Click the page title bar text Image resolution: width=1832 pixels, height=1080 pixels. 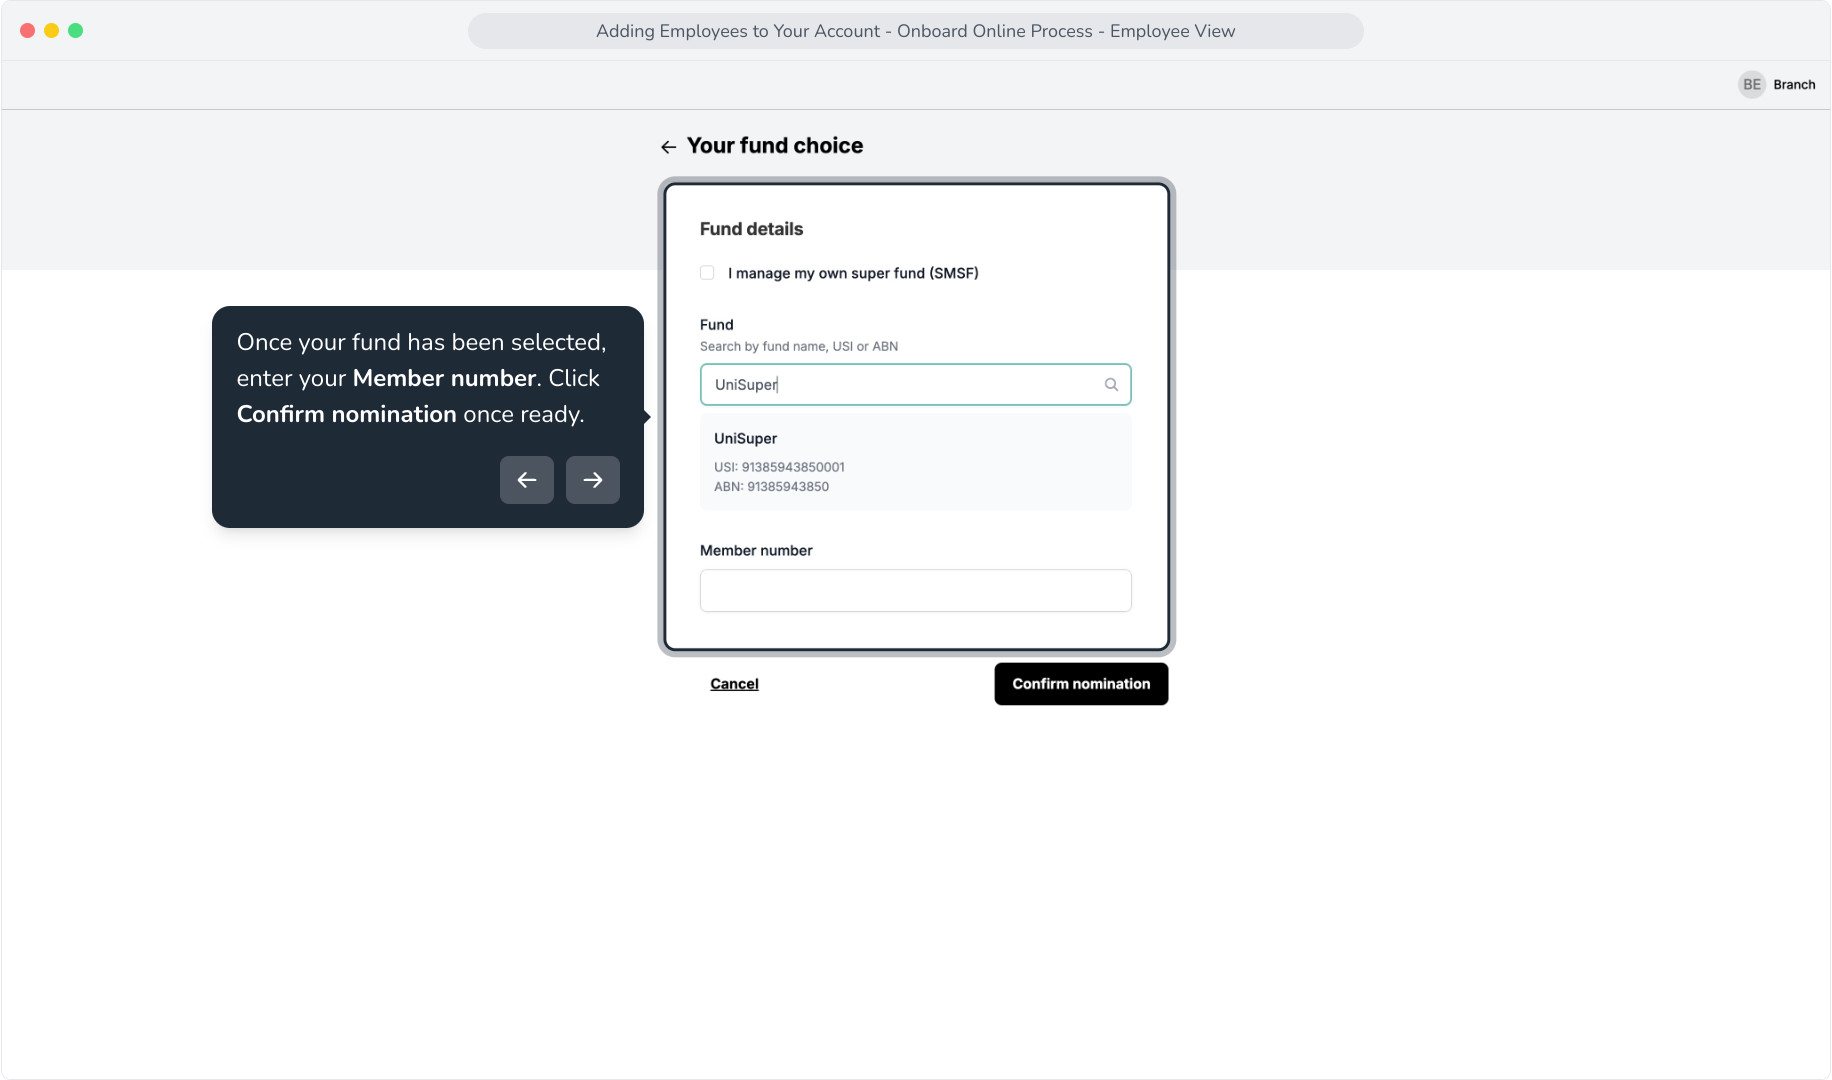(915, 31)
